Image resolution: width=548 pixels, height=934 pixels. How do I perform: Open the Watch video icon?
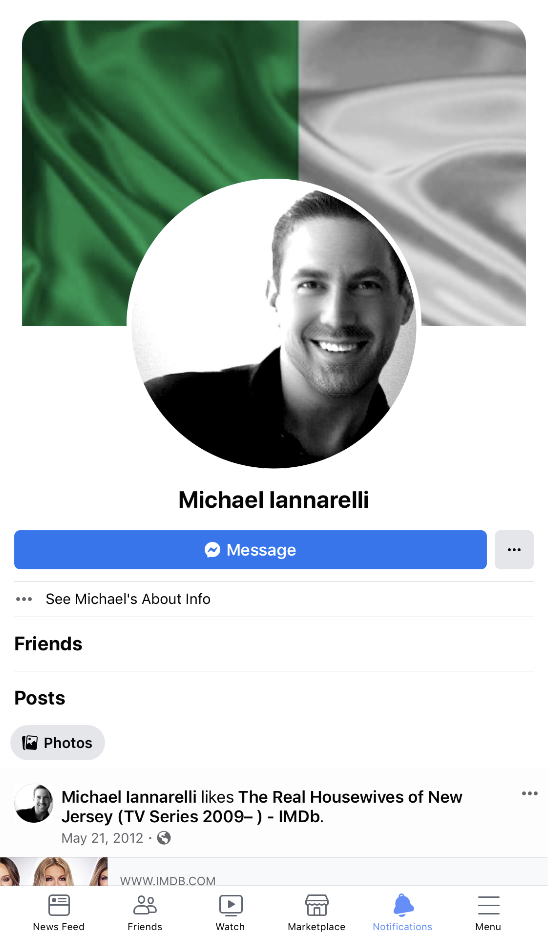(231, 905)
